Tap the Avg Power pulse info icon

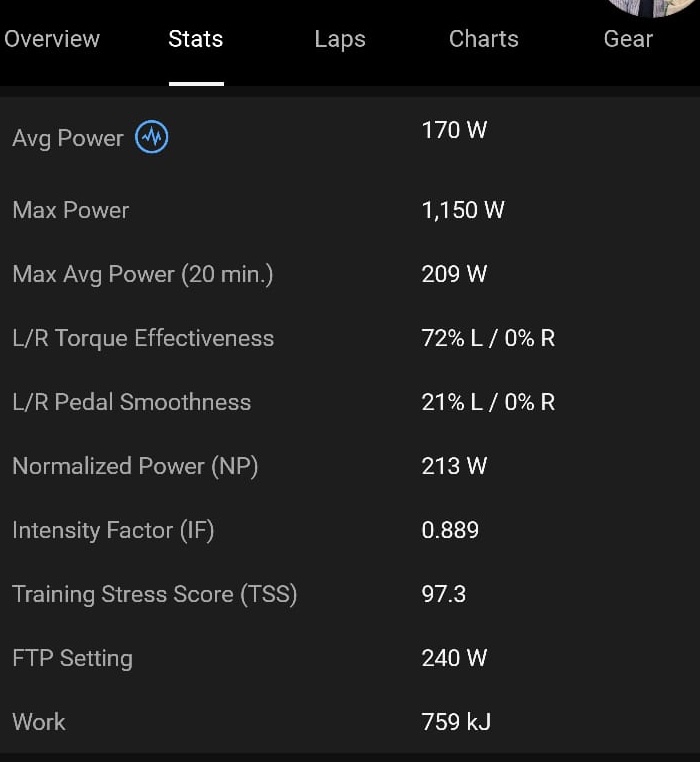152,137
